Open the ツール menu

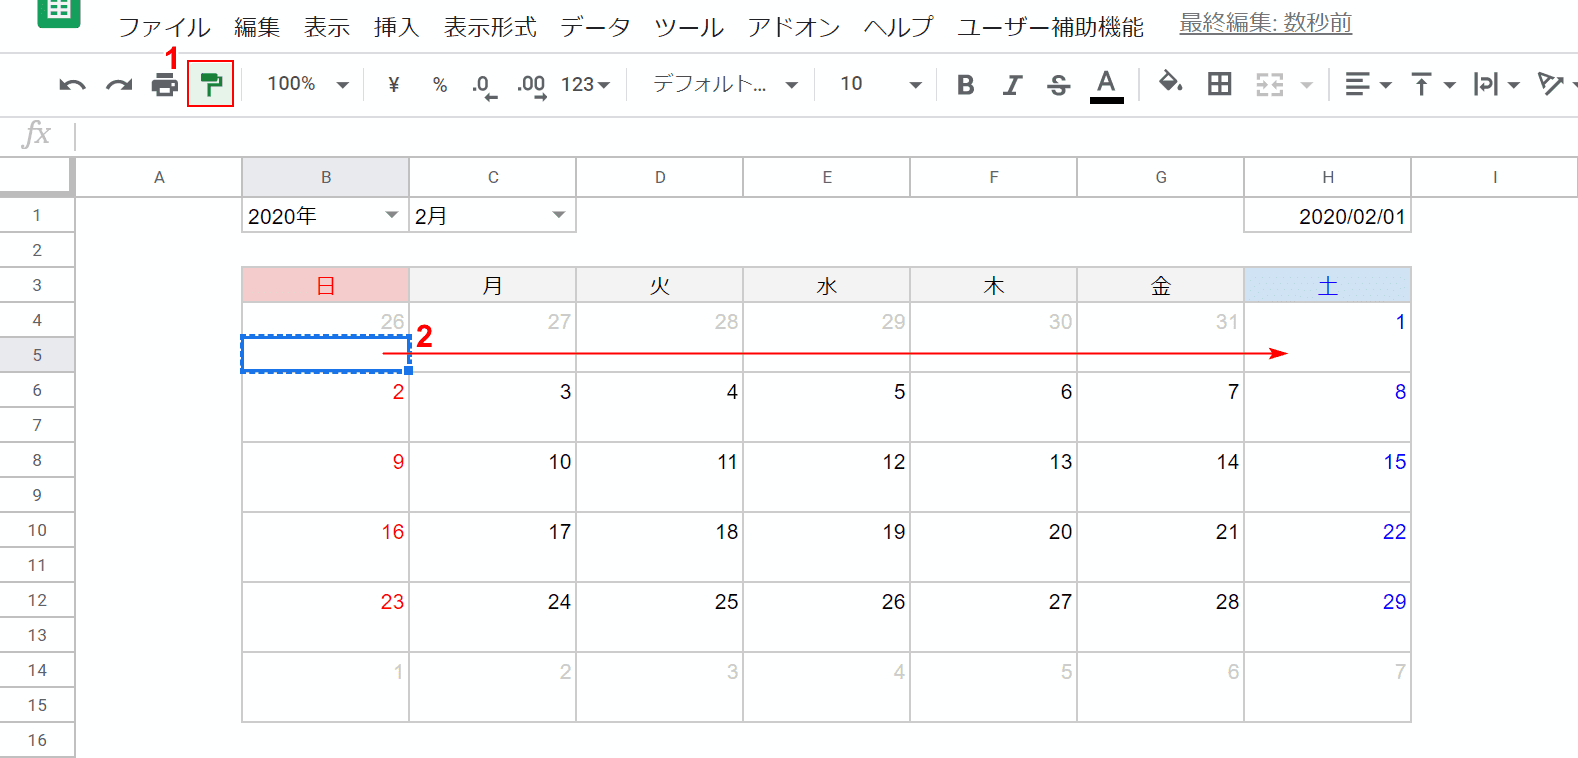coord(689,27)
